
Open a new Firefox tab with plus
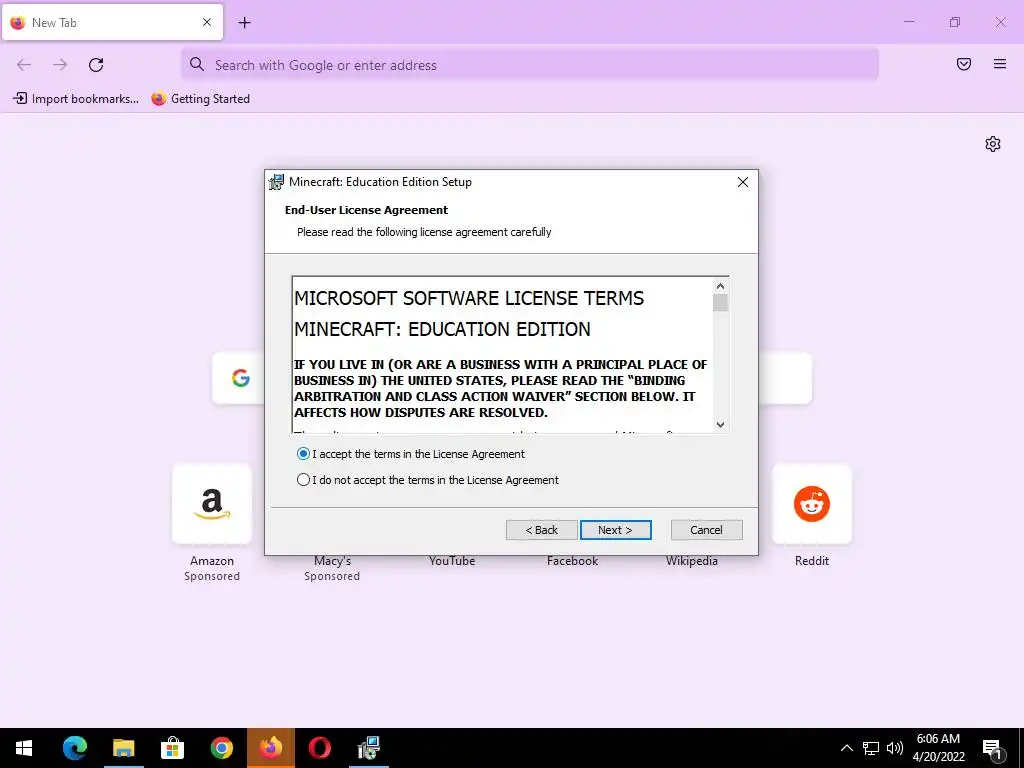click(x=244, y=23)
